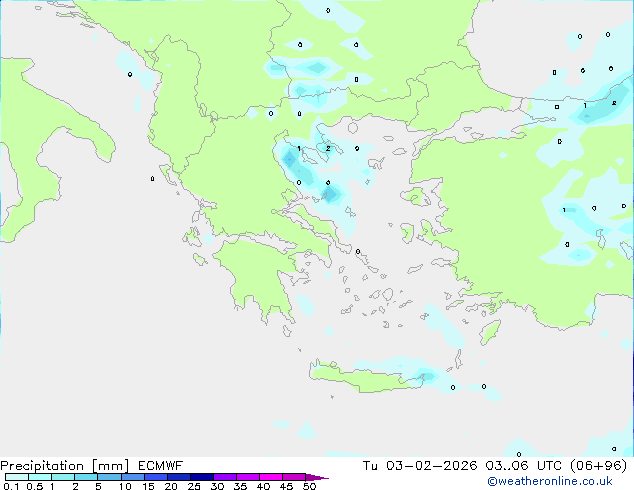Click the 'Precipitation' title word

(x=42, y=466)
